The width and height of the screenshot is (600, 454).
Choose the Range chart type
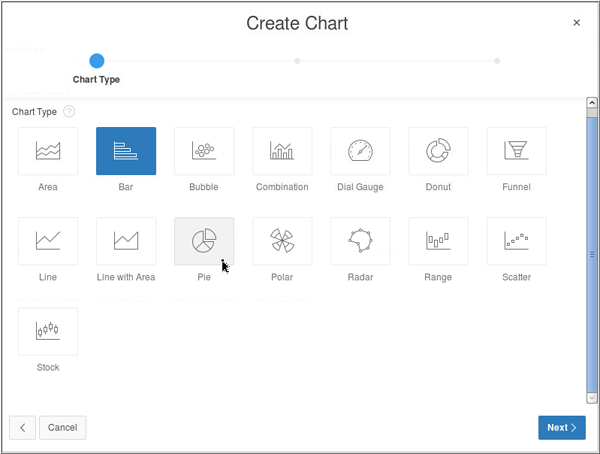click(438, 241)
